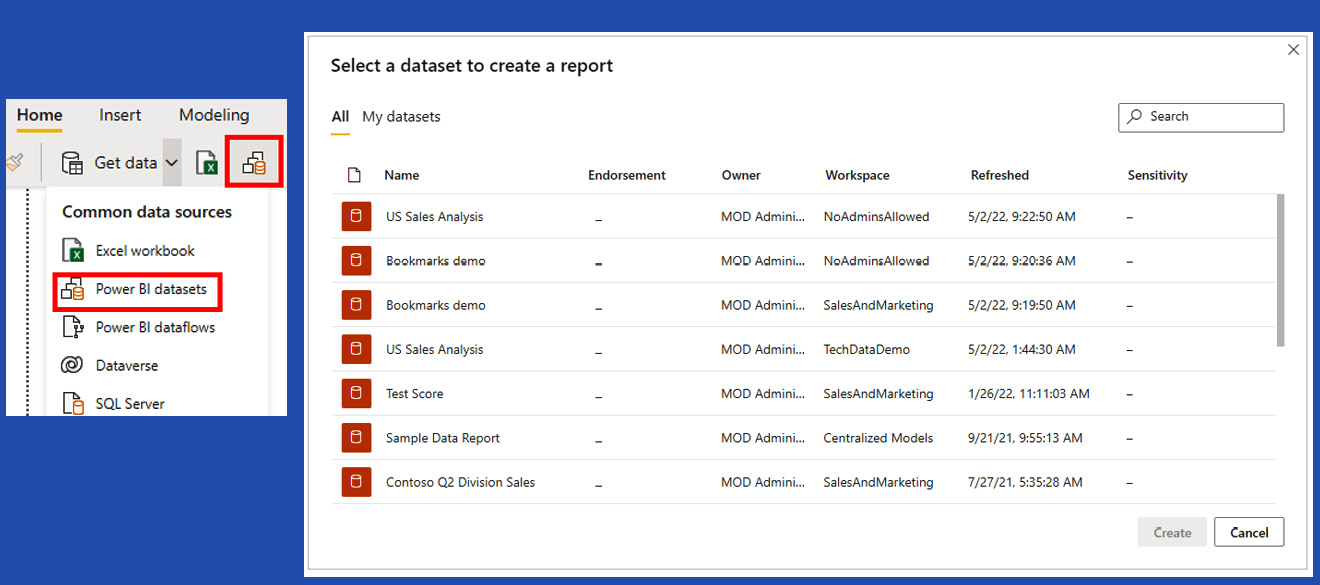Click dataset icon for Test Score
Screen dimensions: 1320x585
point(356,394)
